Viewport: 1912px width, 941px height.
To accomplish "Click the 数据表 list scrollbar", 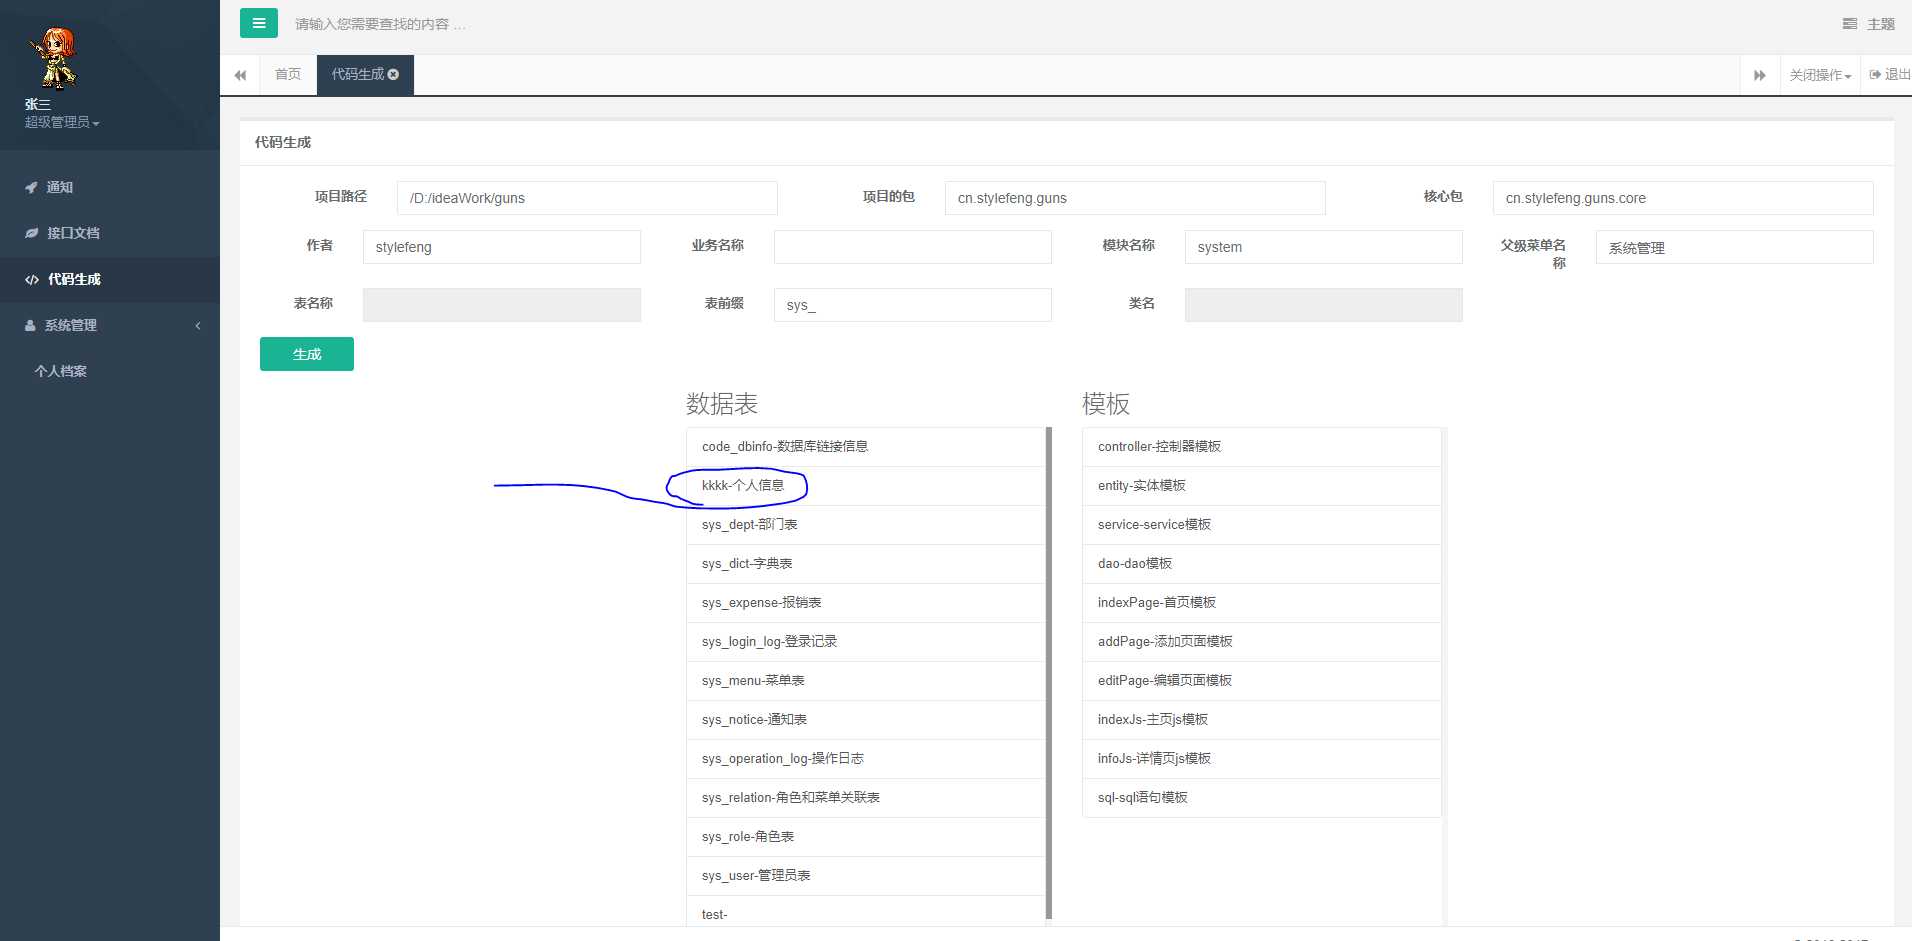I will [1049, 673].
